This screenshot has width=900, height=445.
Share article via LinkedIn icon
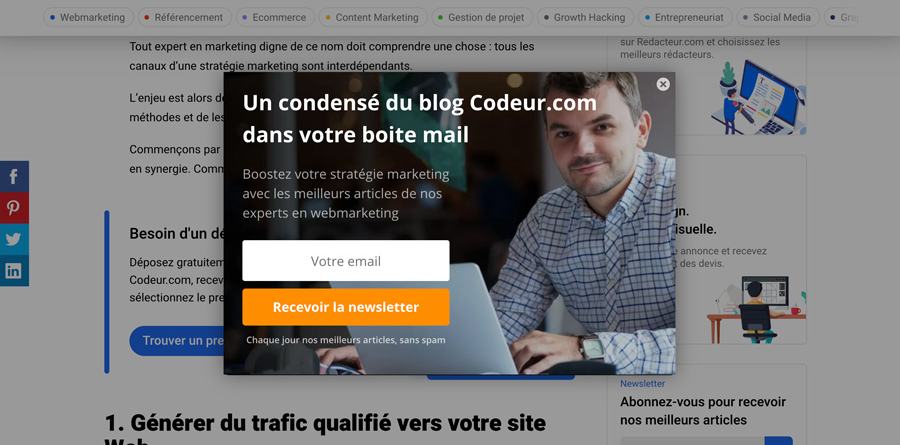14,270
